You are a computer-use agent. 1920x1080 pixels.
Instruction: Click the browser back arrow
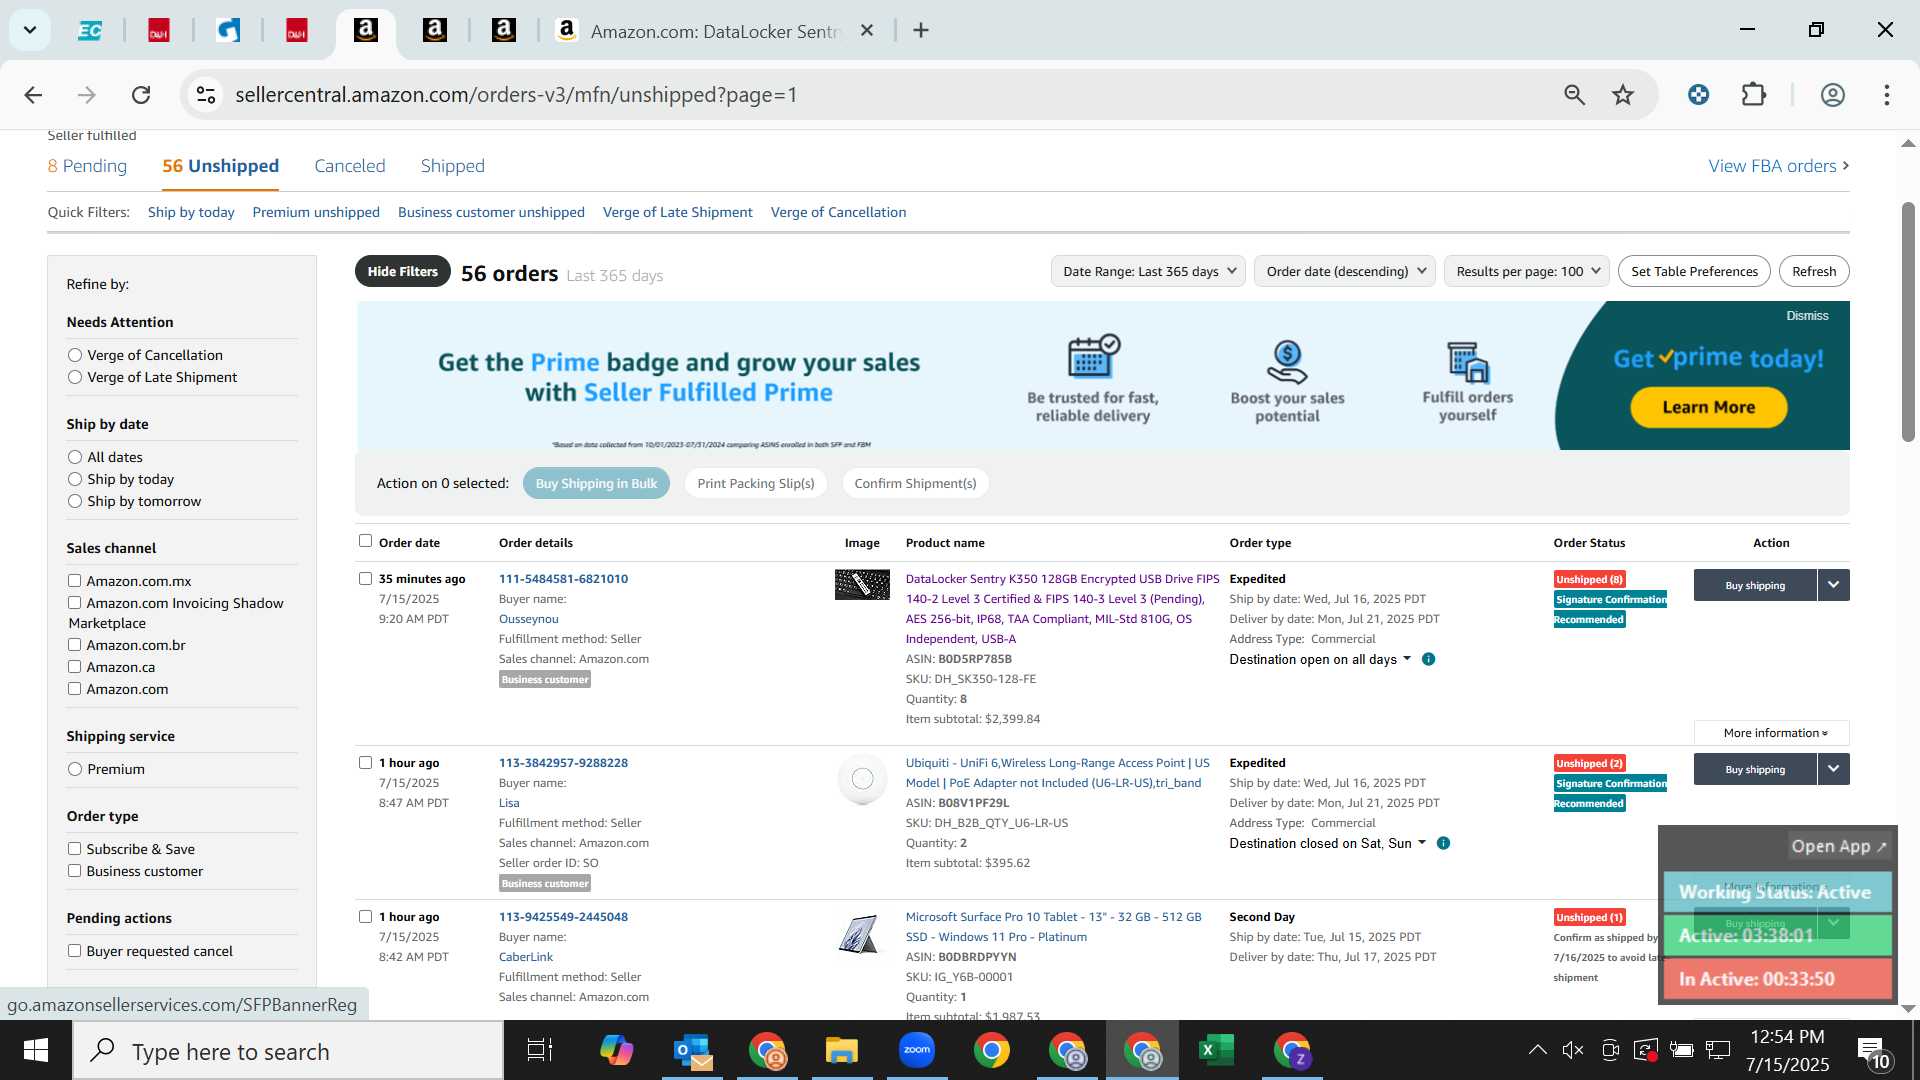click(33, 95)
